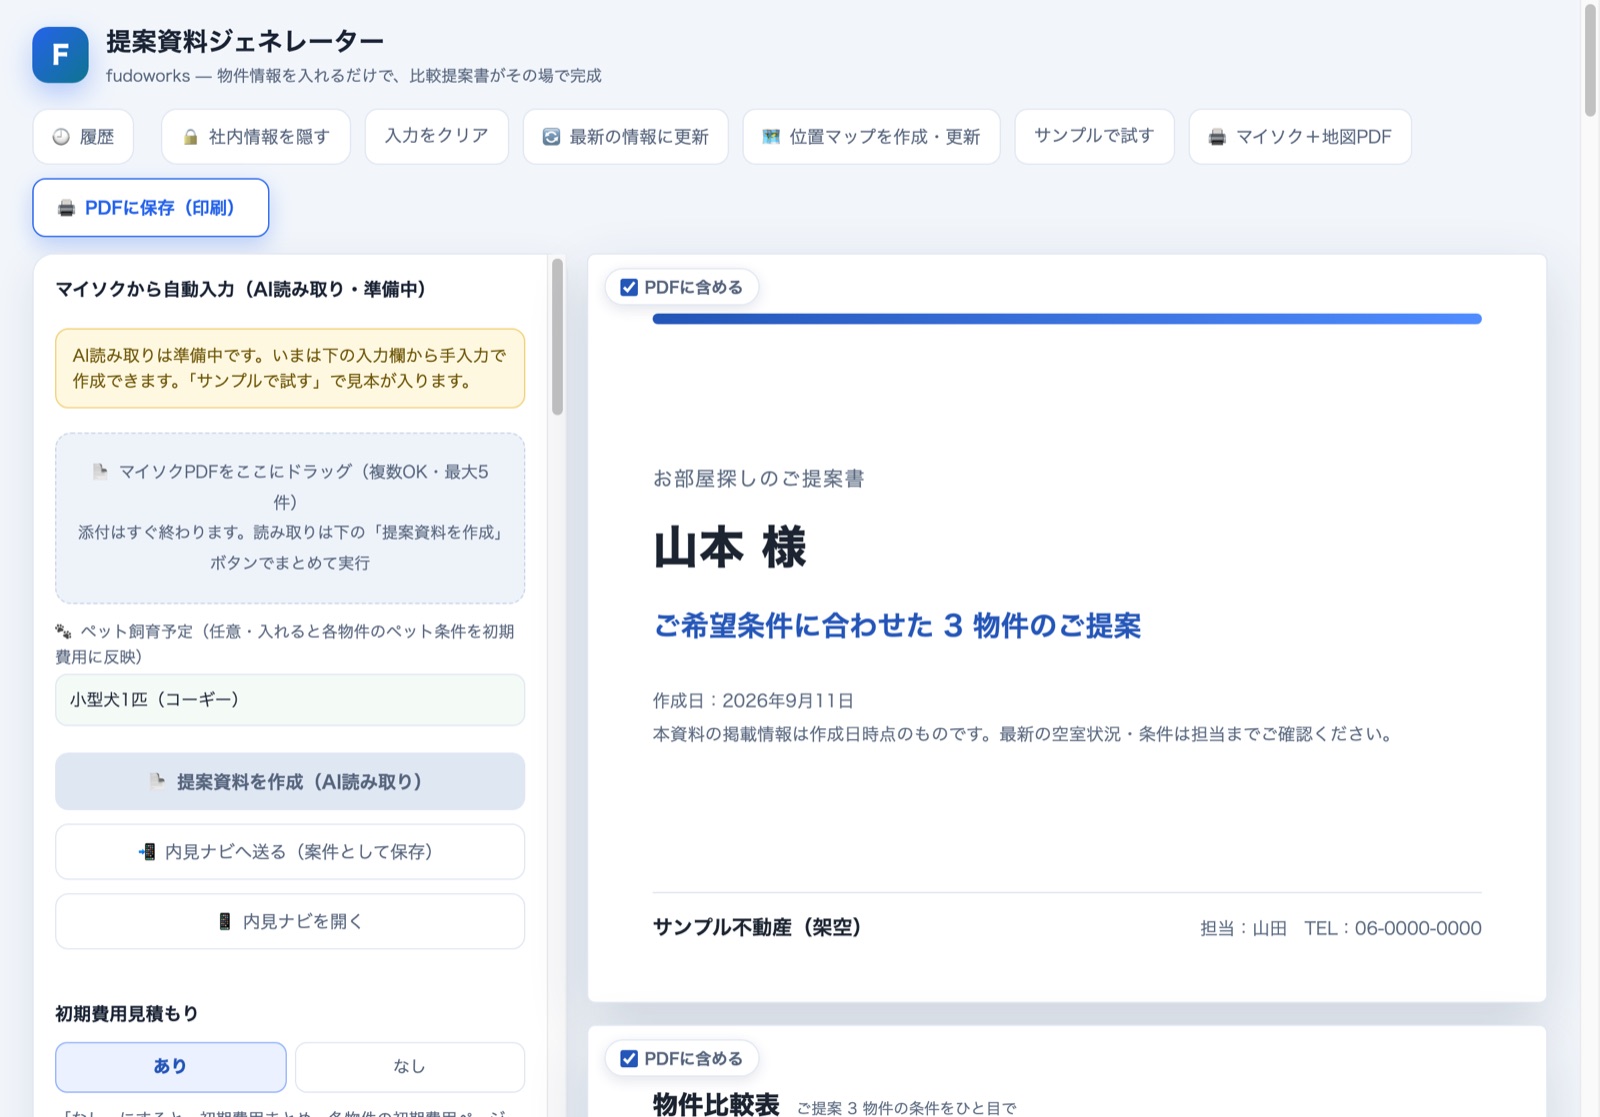Click phone-arrow icon on 内見ナビへ送る
This screenshot has width=1600, height=1117.
click(x=147, y=852)
